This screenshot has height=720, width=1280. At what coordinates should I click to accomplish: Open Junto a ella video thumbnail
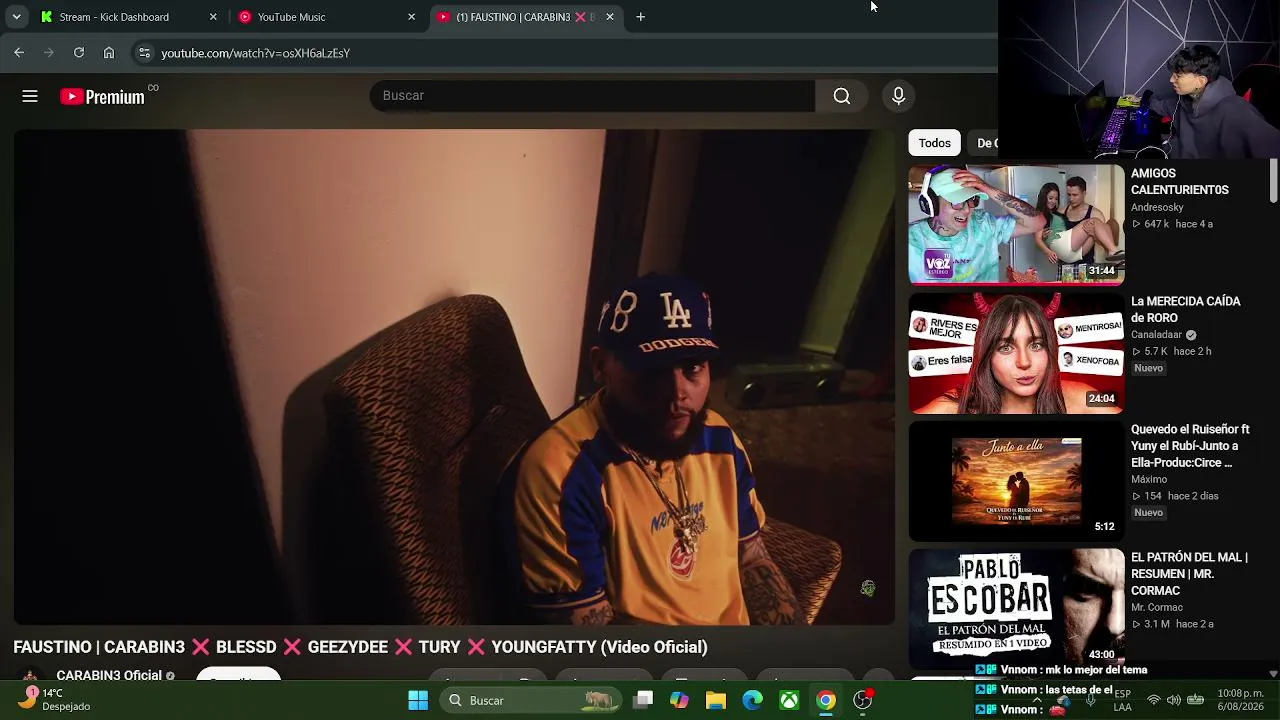1016,481
